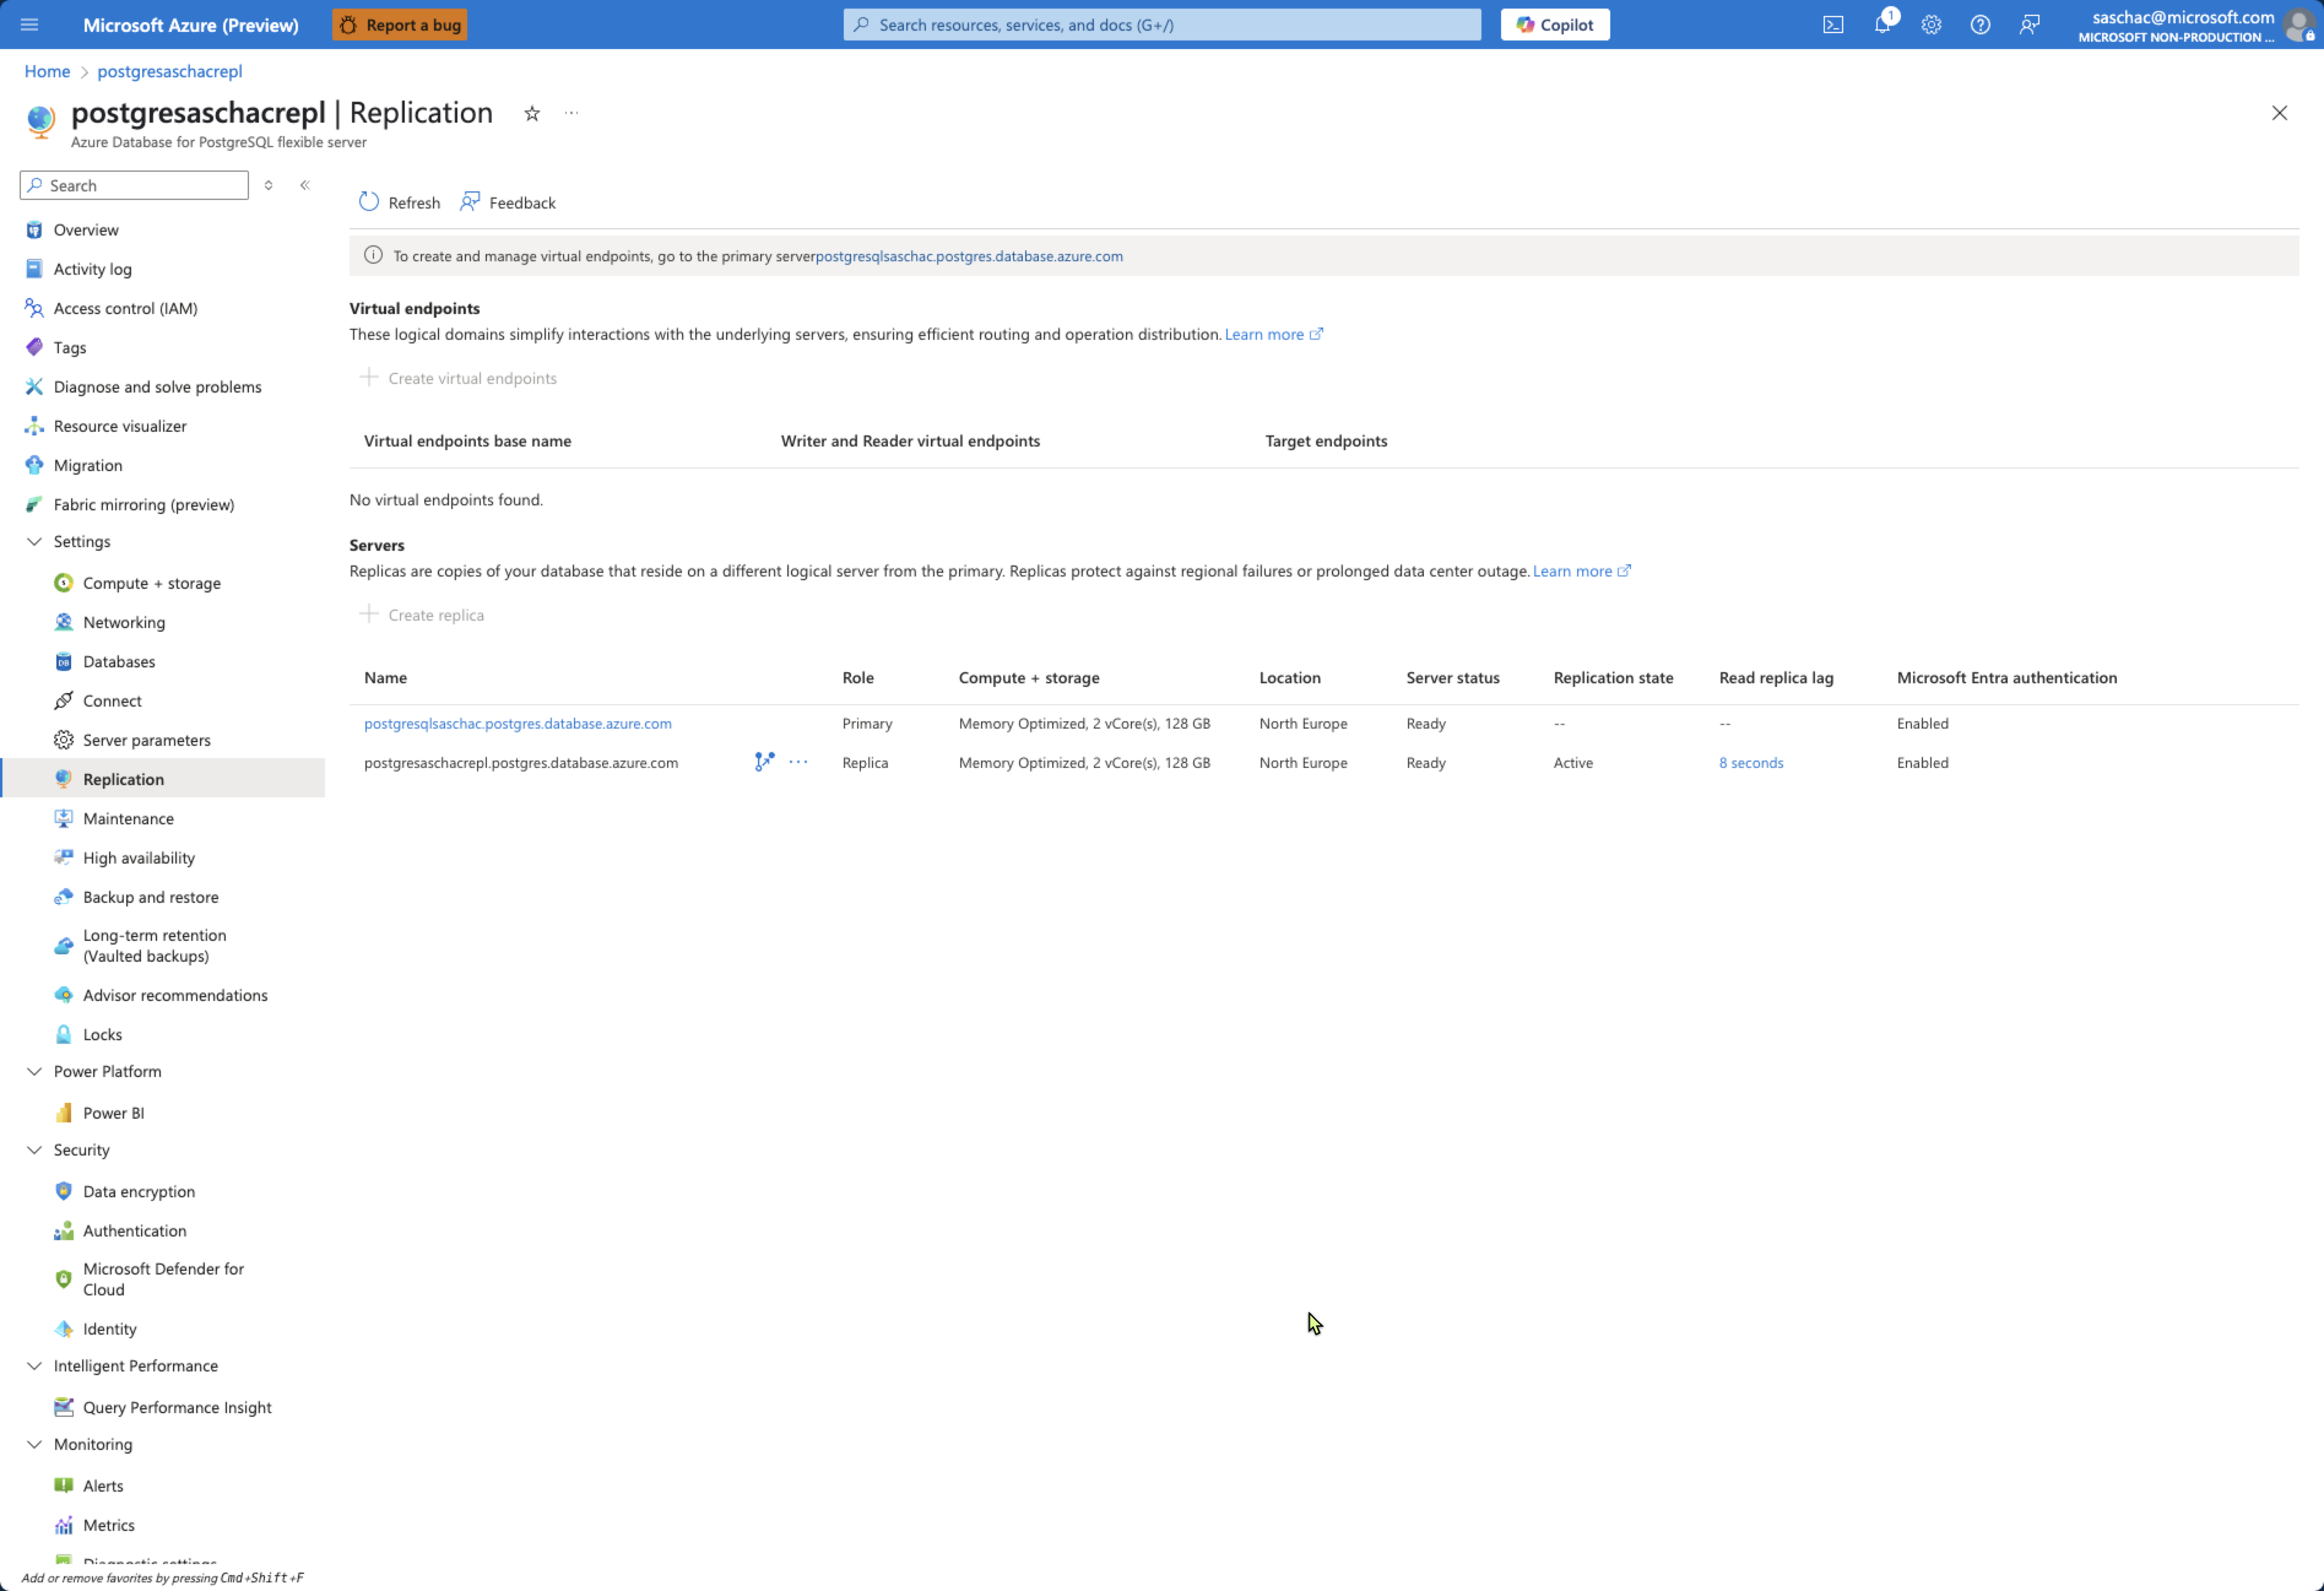This screenshot has height=1591, width=2324.
Task: Click the 8 seconds replica lag link
Action: pos(1751,762)
